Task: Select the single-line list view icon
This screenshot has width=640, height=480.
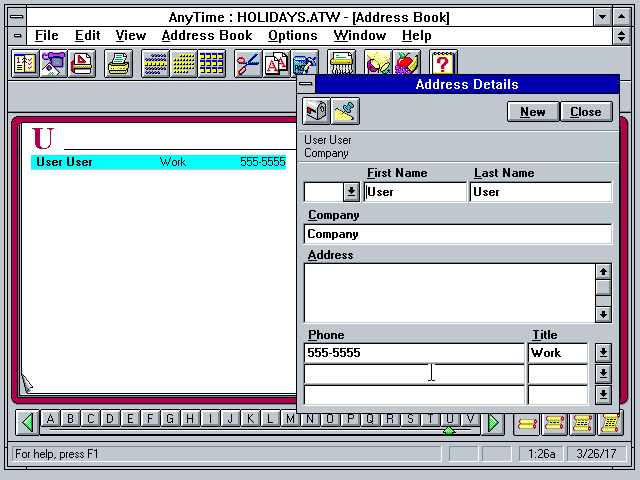Action: [155, 64]
